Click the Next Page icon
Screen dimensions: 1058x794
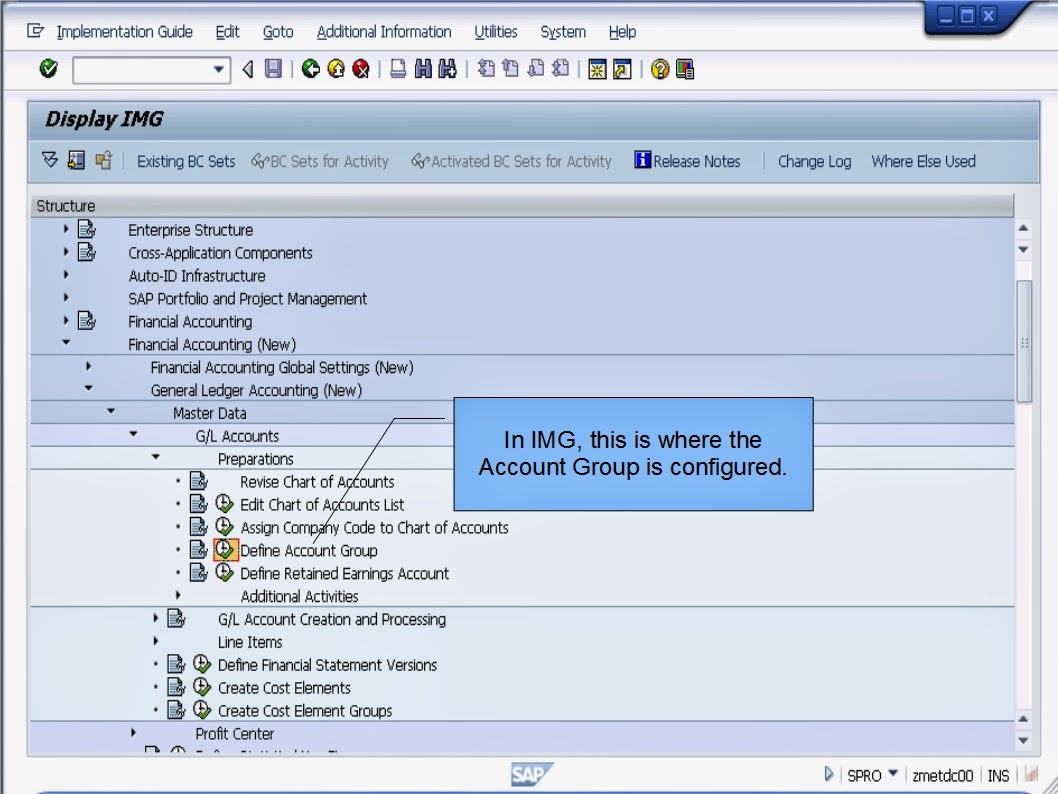536,68
